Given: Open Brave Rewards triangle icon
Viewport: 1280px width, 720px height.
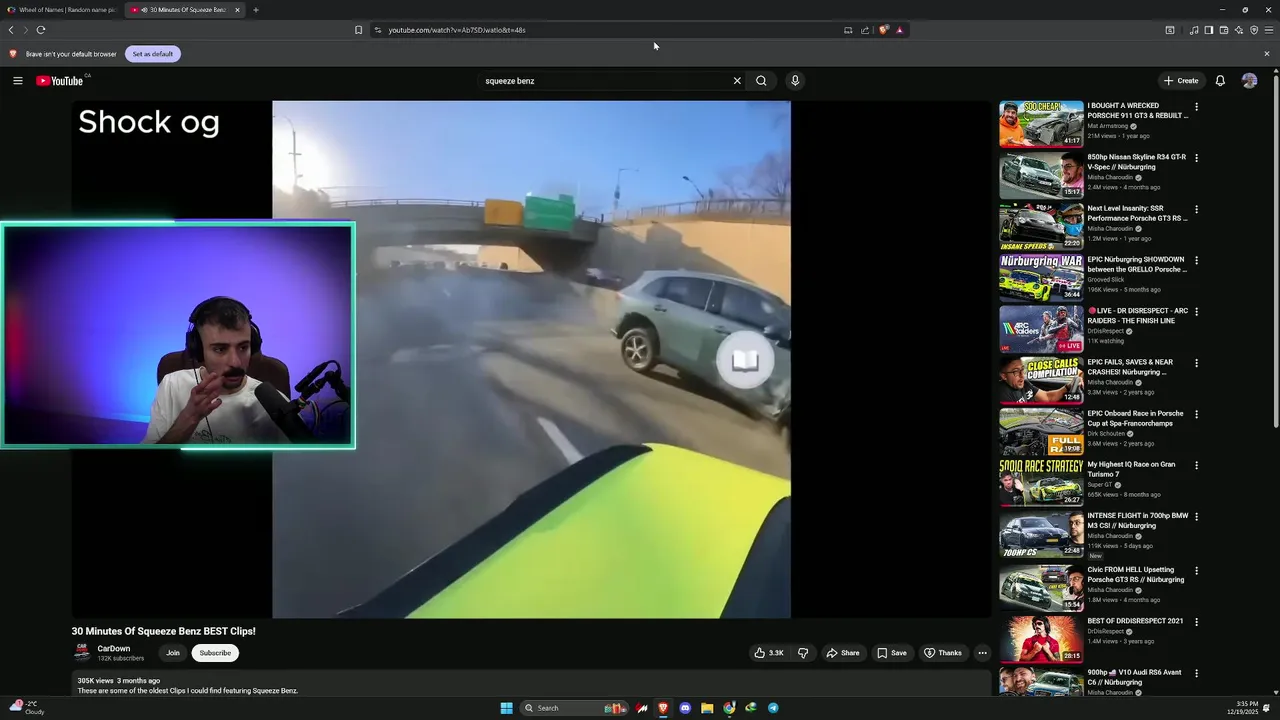Looking at the screenshot, I should [x=899, y=30].
